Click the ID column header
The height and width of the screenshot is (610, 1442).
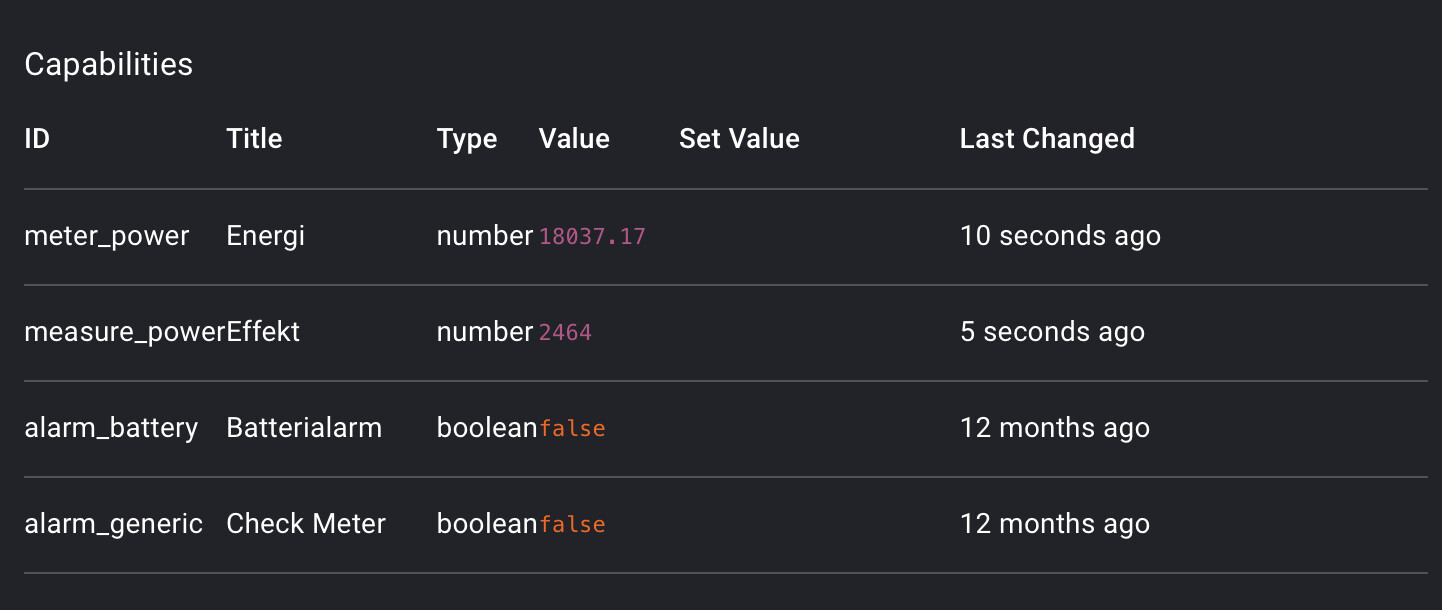(x=37, y=139)
